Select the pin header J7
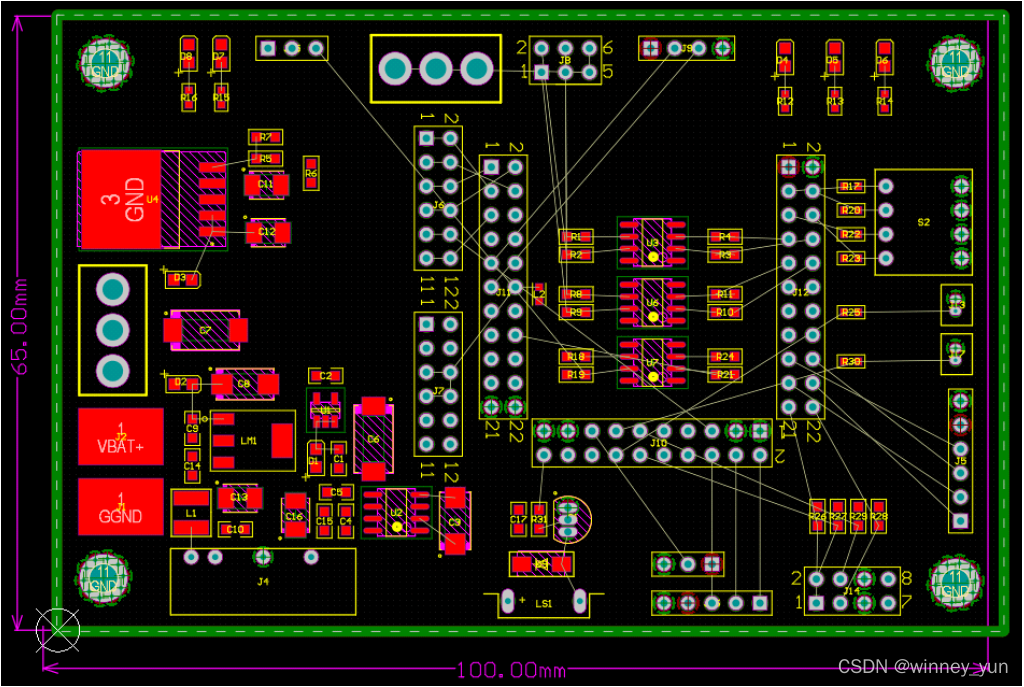Screen dimensions: 1024x687 coord(438,384)
